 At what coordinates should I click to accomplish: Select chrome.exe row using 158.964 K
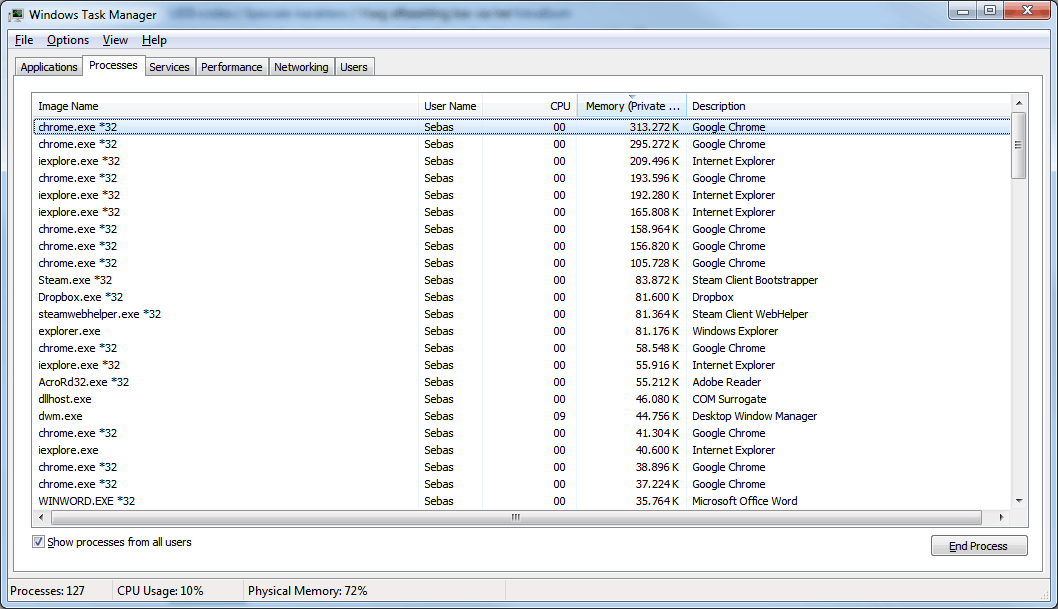pos(522,229)
